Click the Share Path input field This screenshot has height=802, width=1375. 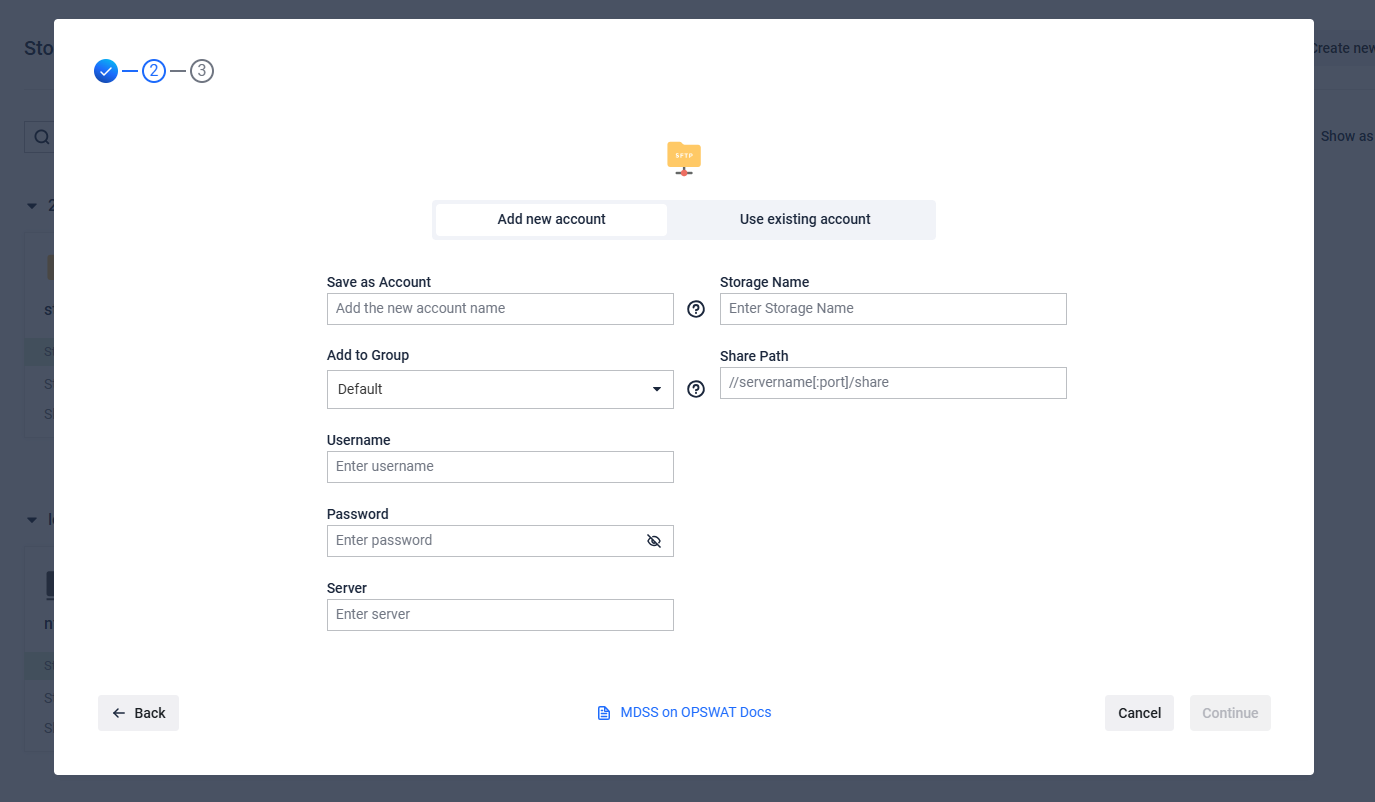(893, 383)
